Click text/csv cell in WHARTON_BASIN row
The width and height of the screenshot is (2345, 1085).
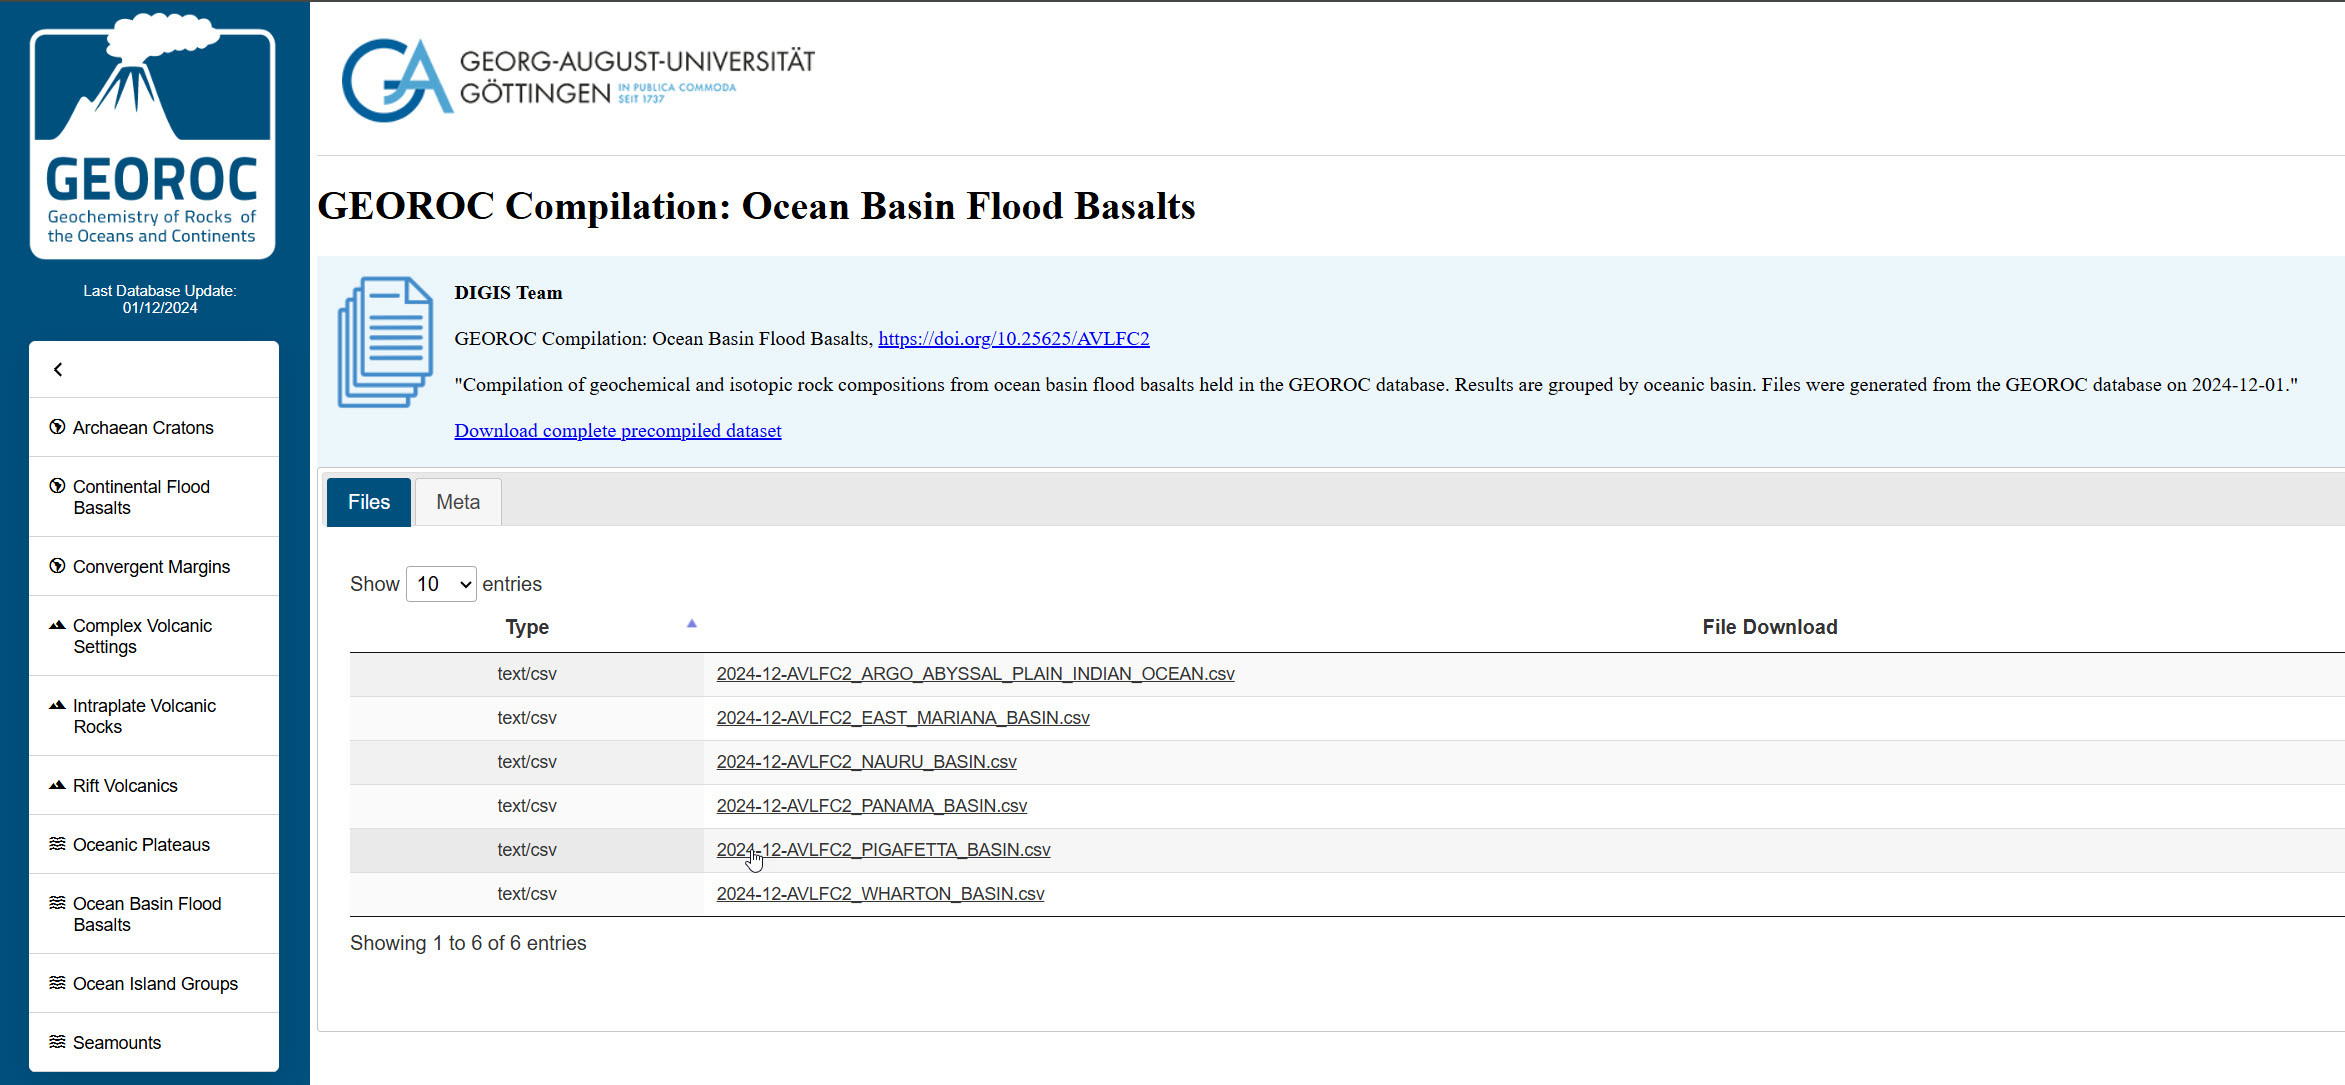(527, 894)
